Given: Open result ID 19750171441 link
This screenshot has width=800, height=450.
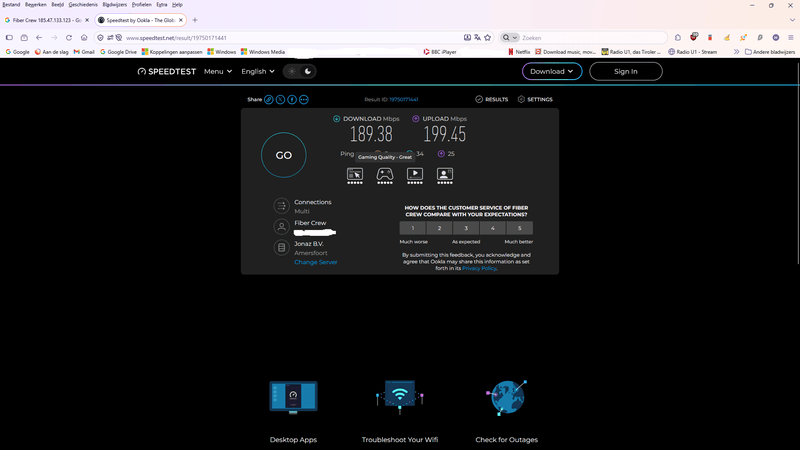Looking at the screenshot, I should pyautogui.click(x=404, y=99).
